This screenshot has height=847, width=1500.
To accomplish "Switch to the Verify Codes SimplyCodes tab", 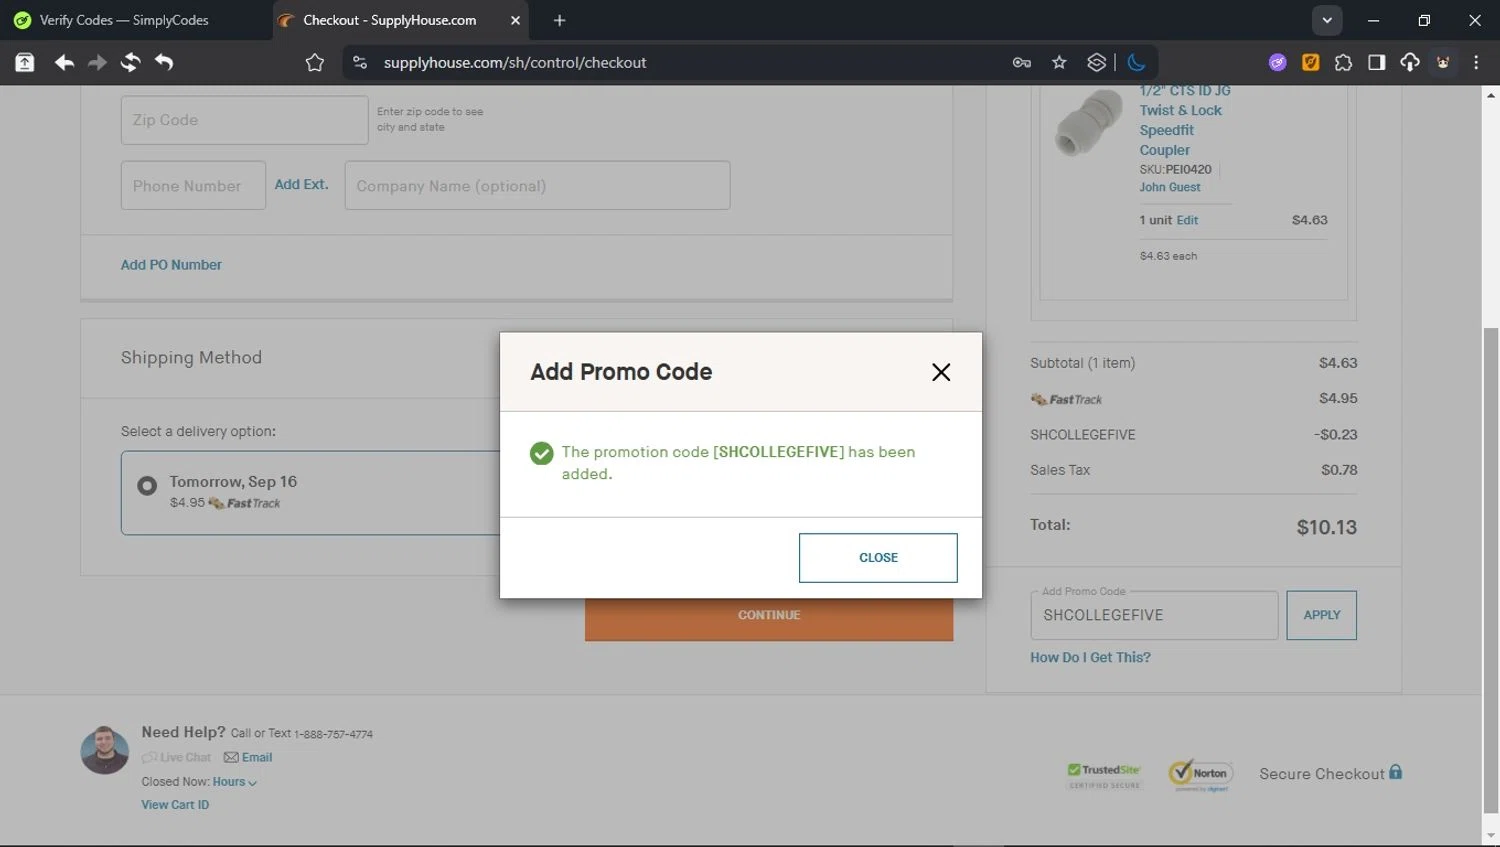I will (124, 20).
